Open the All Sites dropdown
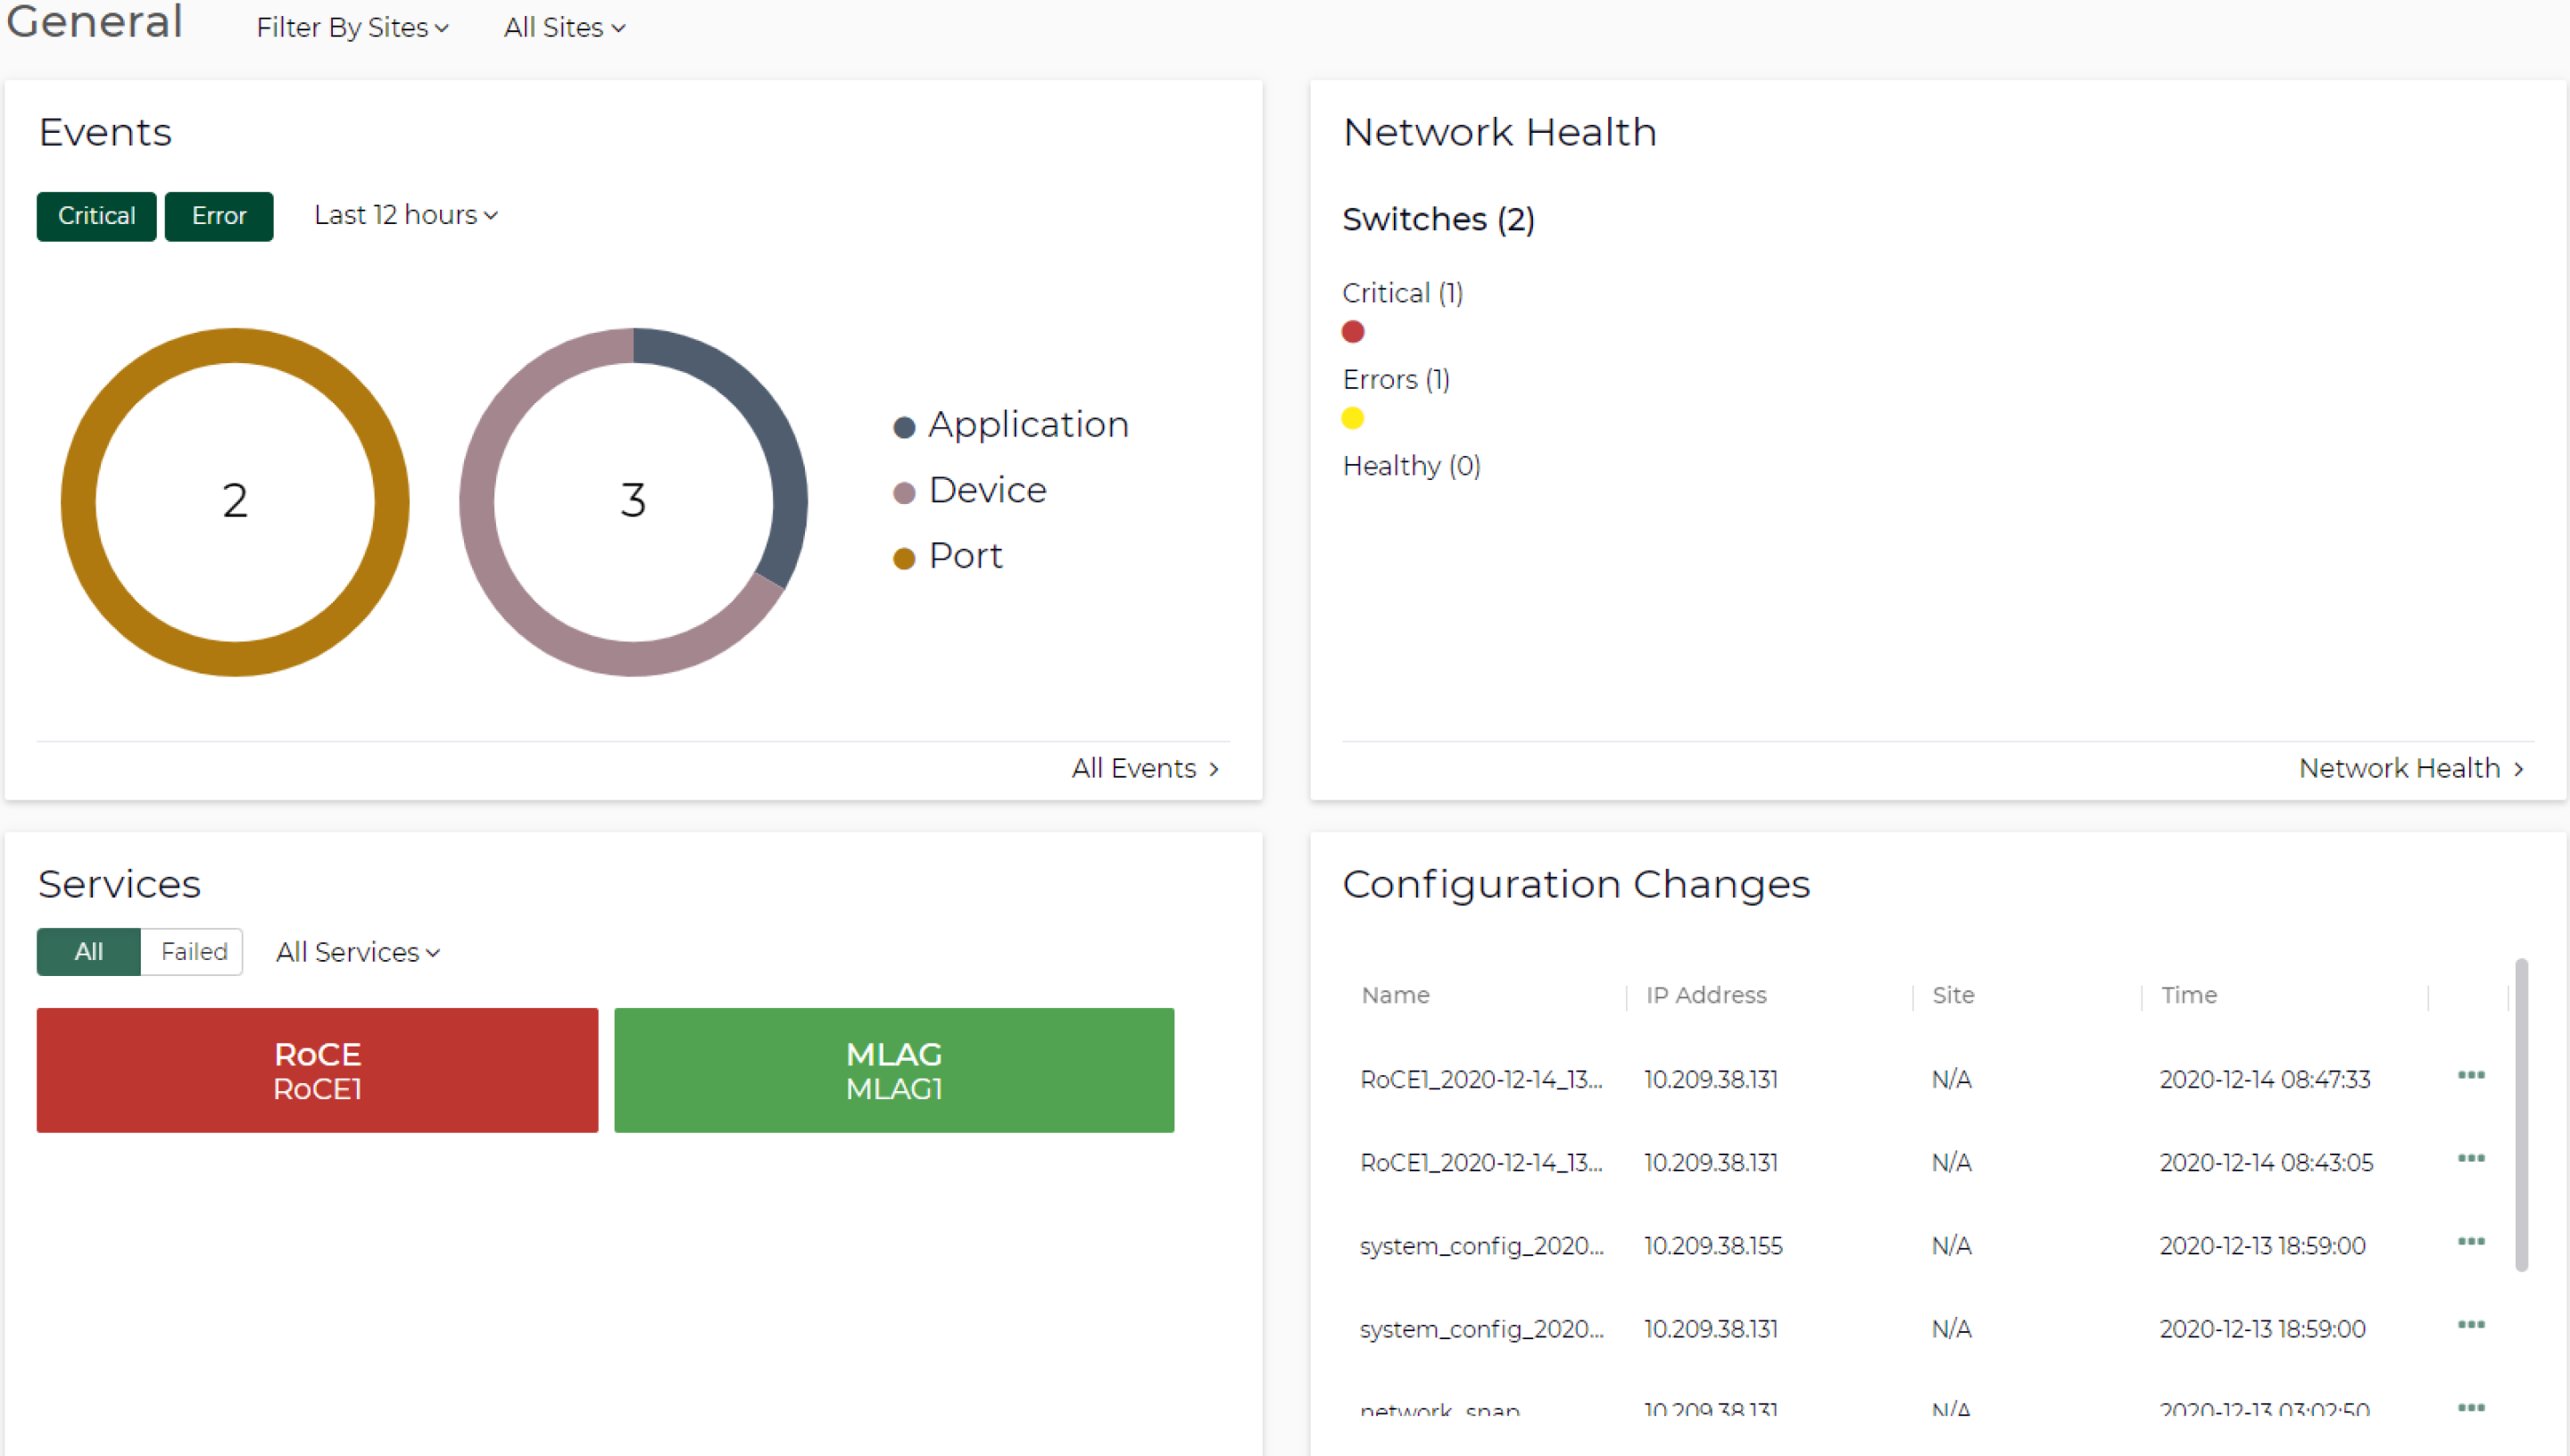The height and width of the screenshot is (1456, 2570). pyautogui.click(x=563, y=27)
